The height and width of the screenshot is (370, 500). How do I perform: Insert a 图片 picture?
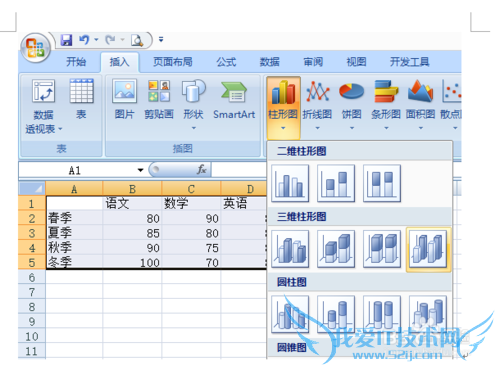click(124, 99)
